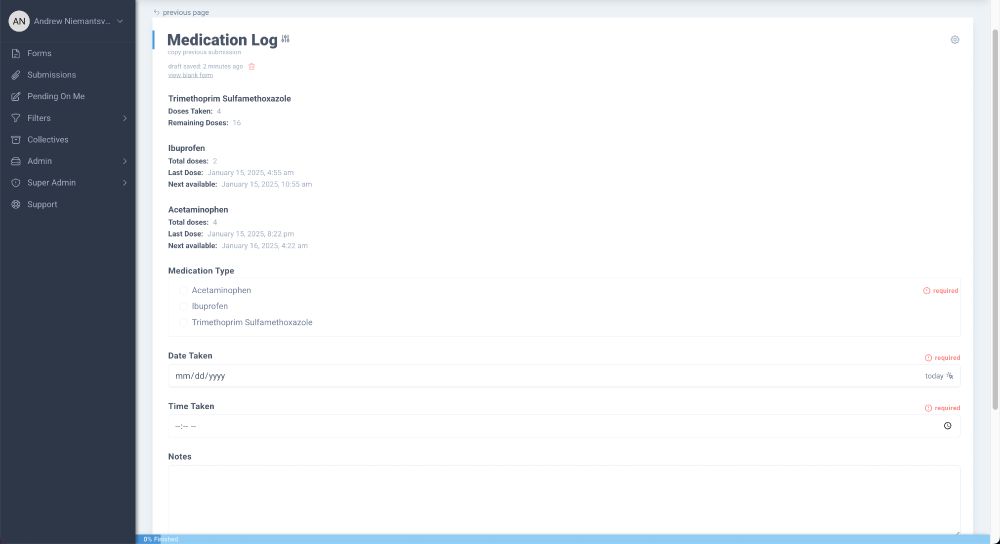Image resolution: width=1000 pixels, height=544 pixels.
Task: Click the 0% Finished progress bar
Action: click(564, 540)
